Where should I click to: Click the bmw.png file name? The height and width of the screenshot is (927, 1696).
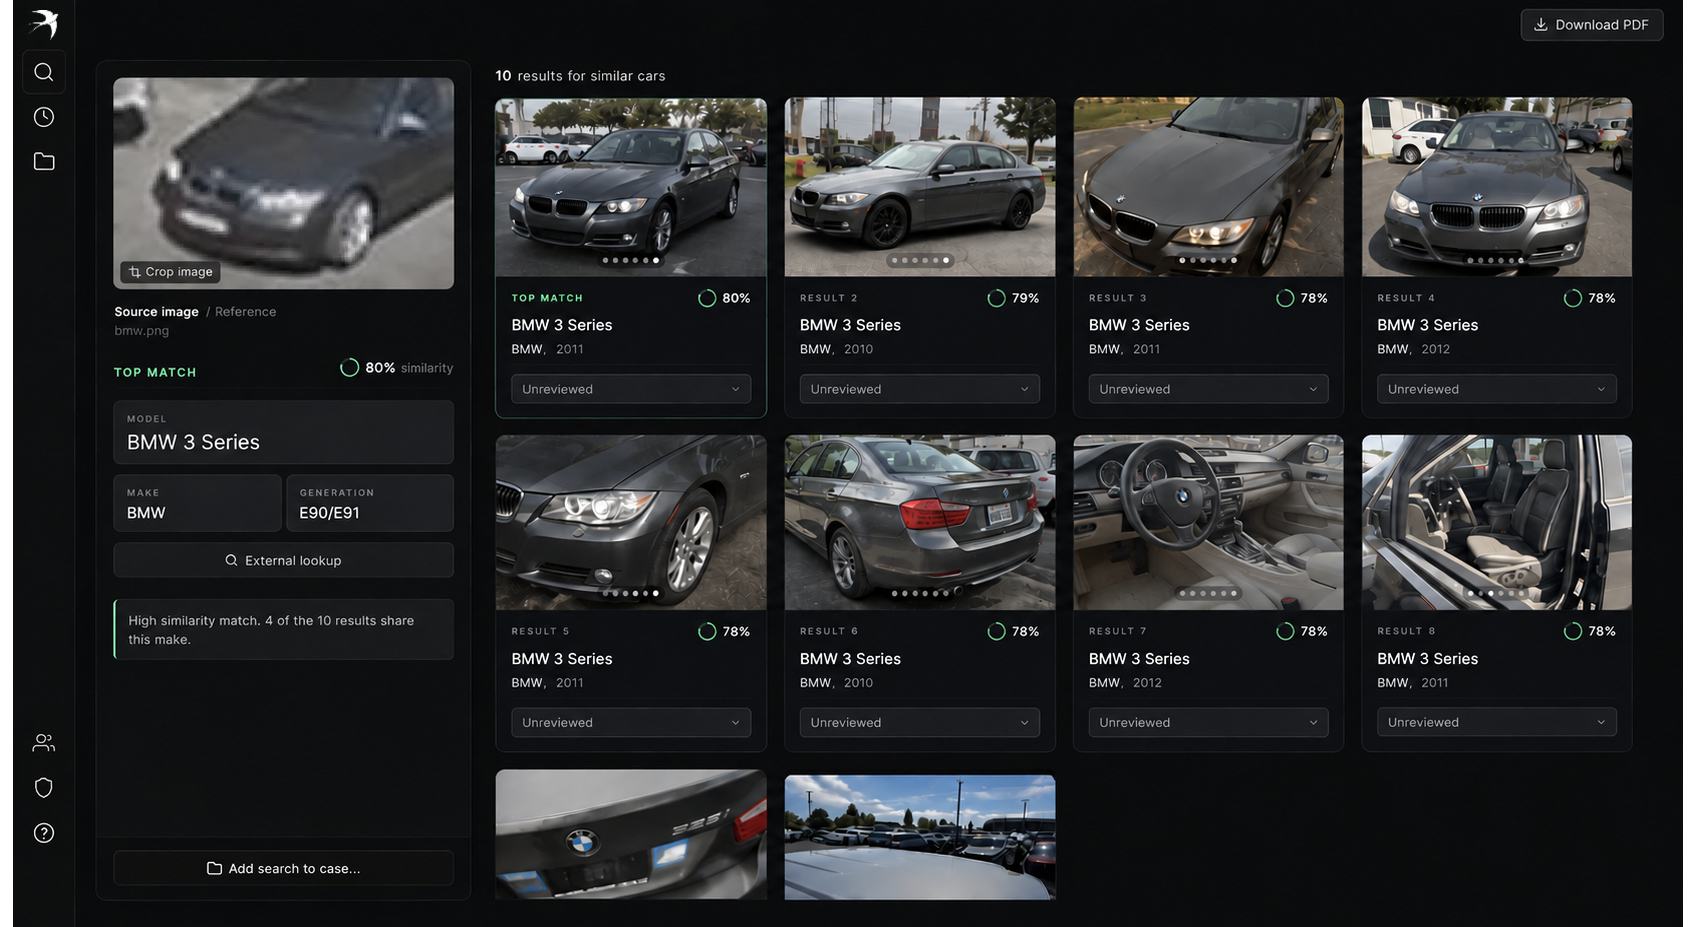[141, 331]
